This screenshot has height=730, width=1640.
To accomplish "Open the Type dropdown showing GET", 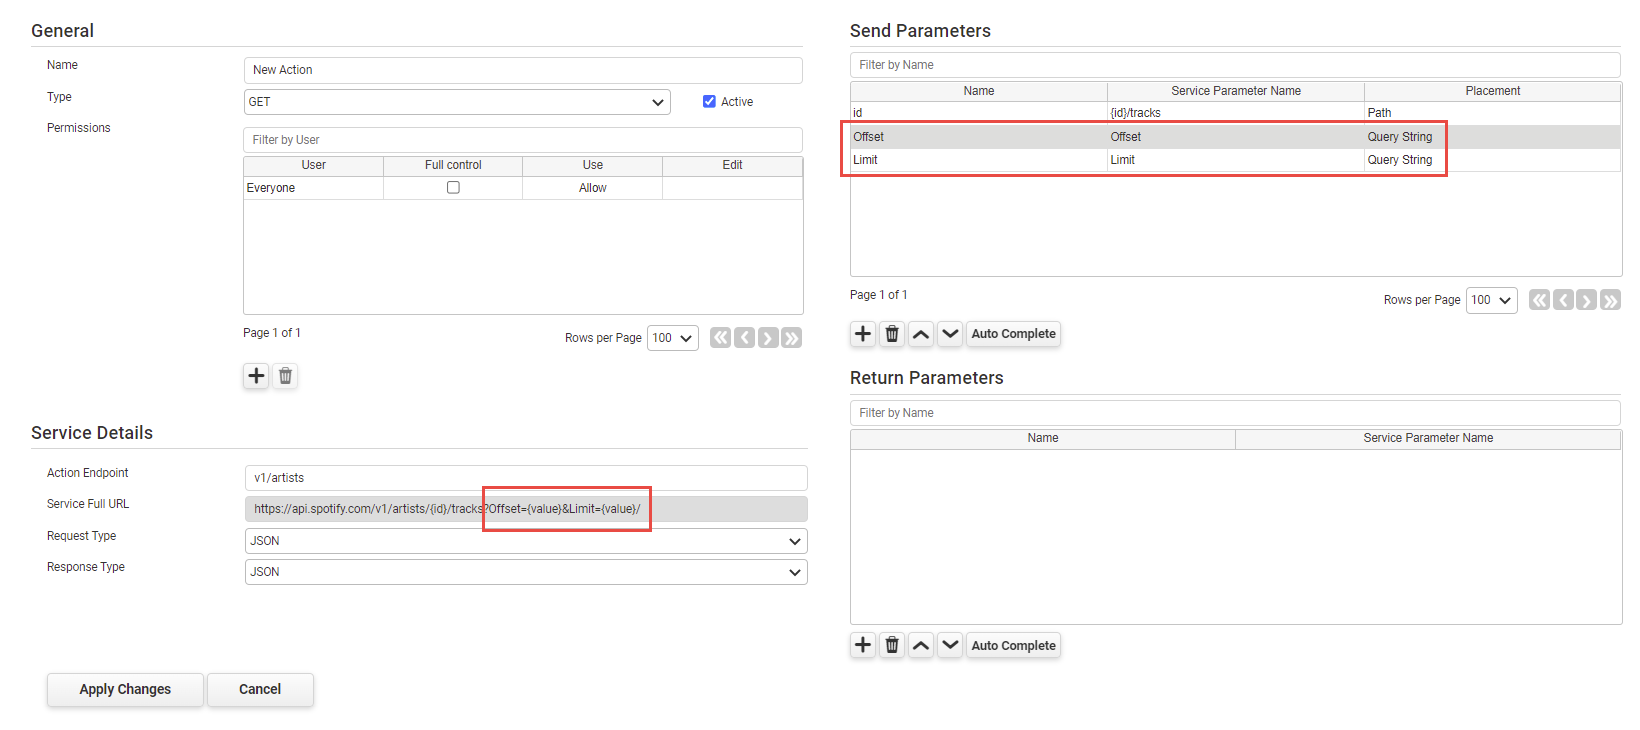I will pos(457,102).
